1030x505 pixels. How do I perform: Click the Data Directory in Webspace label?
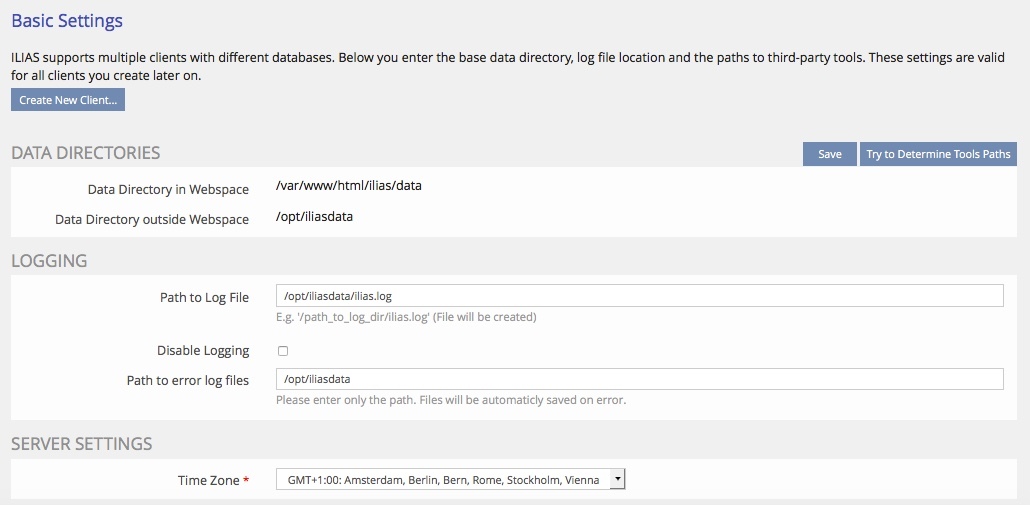click(168, 189)
